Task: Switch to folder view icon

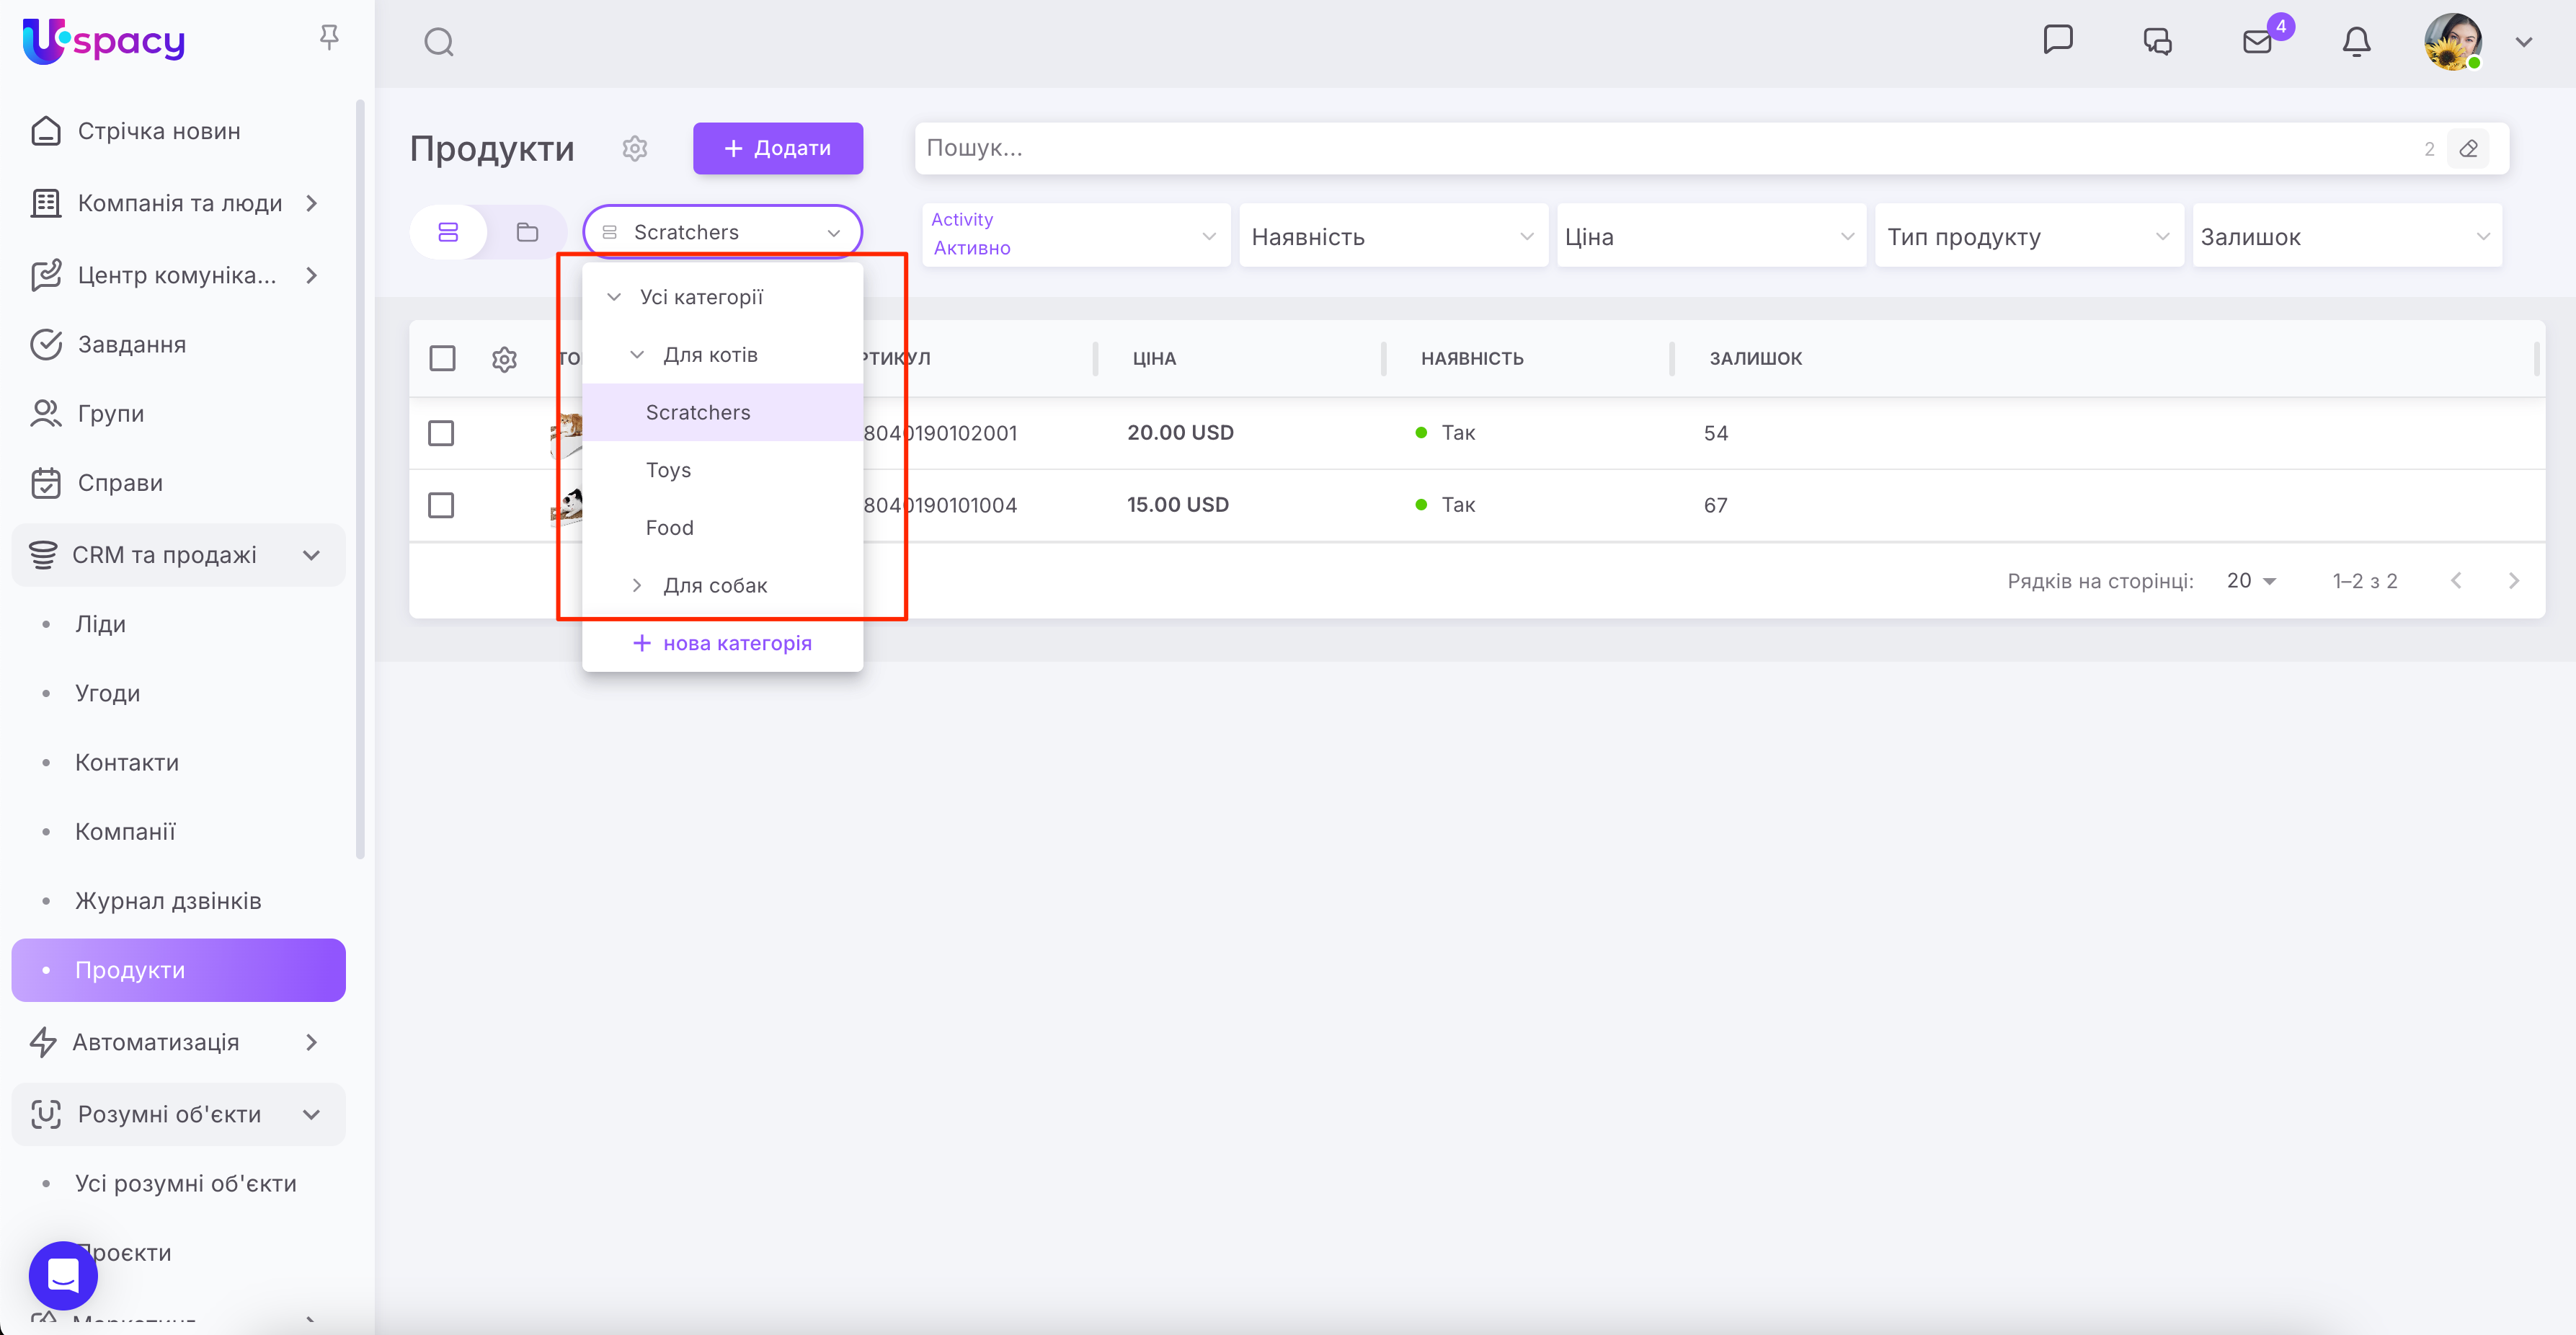Action: [527, 233]
